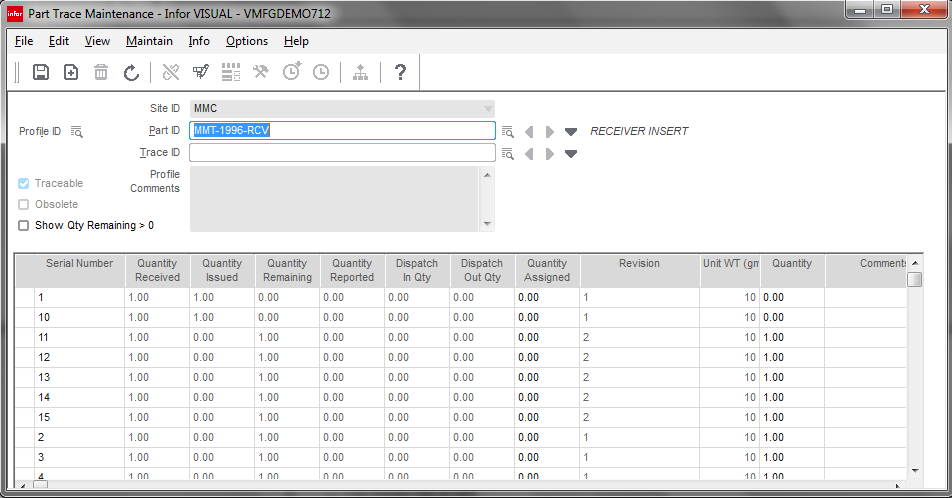Image resolution: width=952 pixels, height=498 pixels.
Task: Select serial number 11 cell
Action: [80, 338]
